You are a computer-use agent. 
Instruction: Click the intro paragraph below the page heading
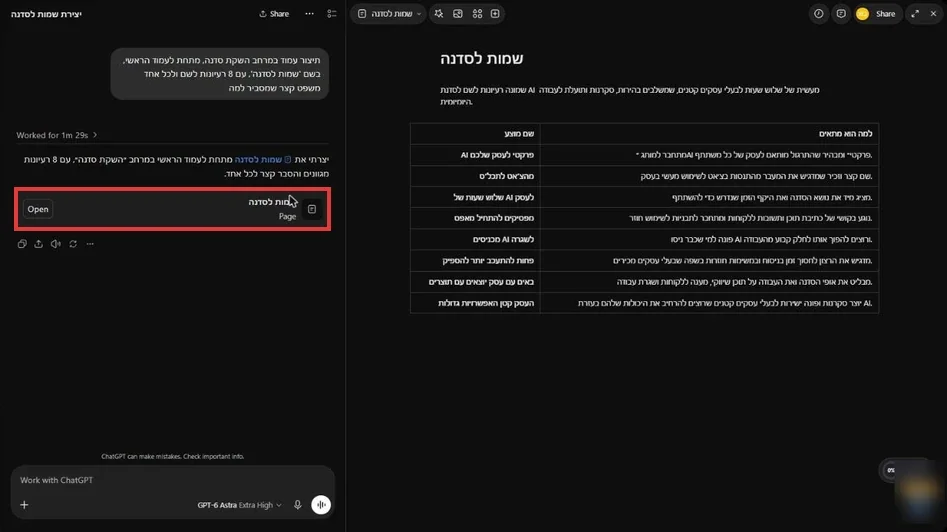click(x=629, y=95)
